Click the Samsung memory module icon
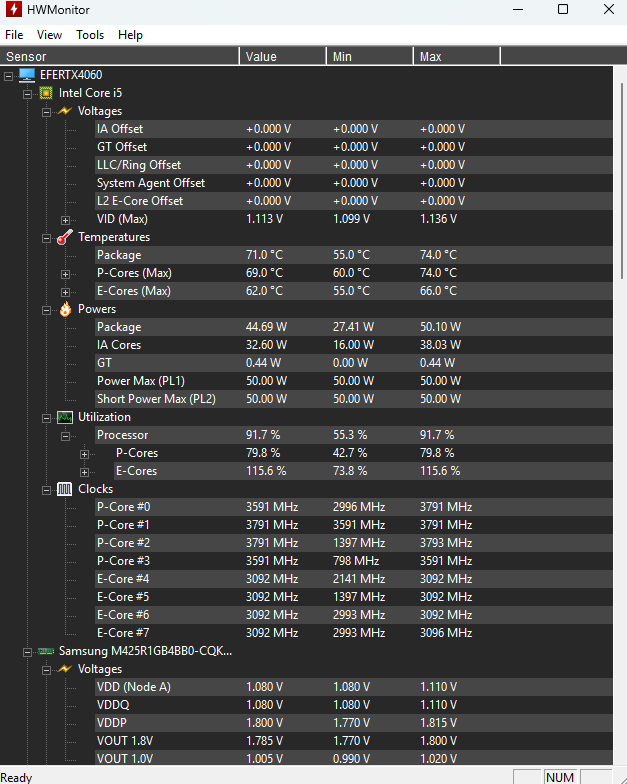 click(46, 651)
